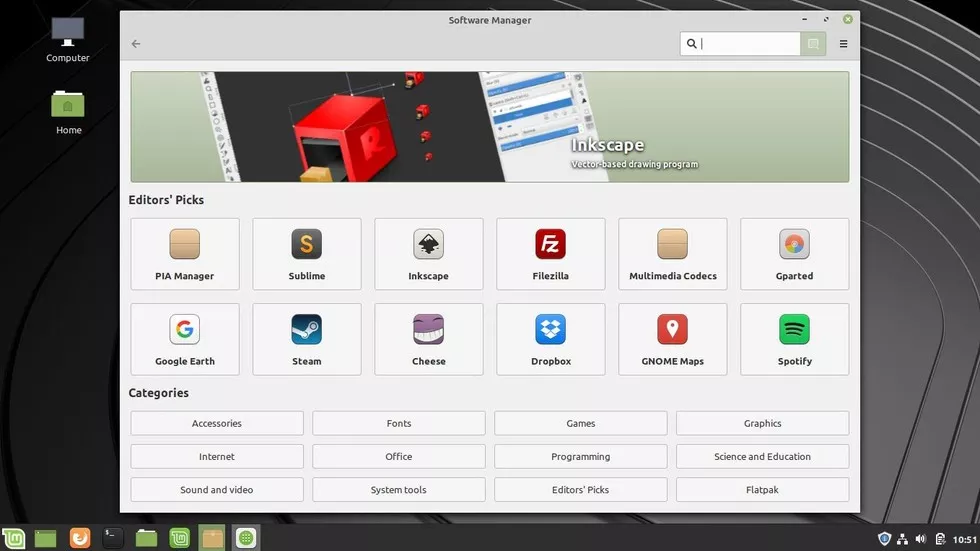This screenshot has height=551, width=980.
Task: Open the Sublime app tile
Action: (307, 254)
